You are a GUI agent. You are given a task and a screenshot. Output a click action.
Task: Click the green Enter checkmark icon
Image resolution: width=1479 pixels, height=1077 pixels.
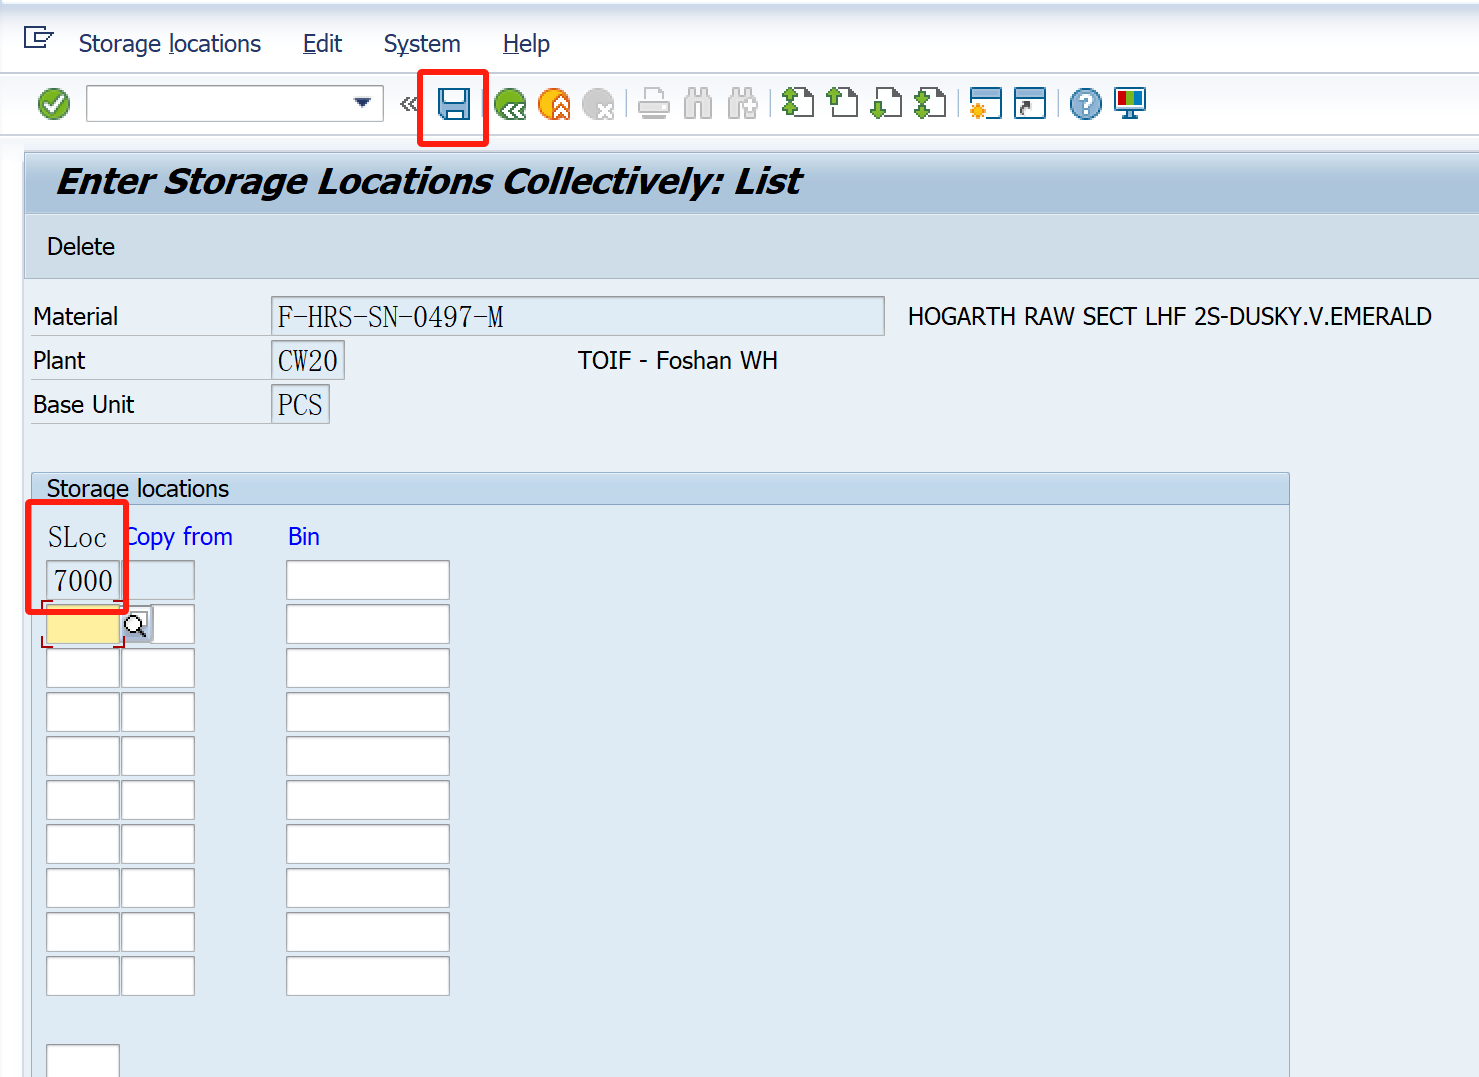click(54, 103)
